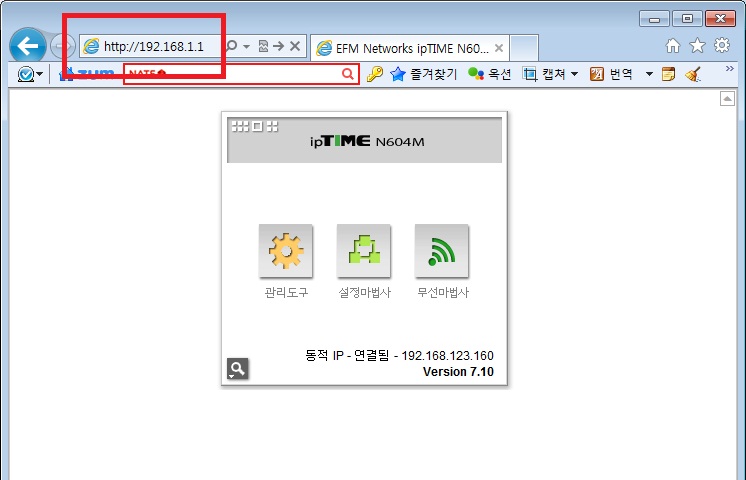Click the 번역 translate tool
Viewport: 746px width, 480px height.
[611, 74]
